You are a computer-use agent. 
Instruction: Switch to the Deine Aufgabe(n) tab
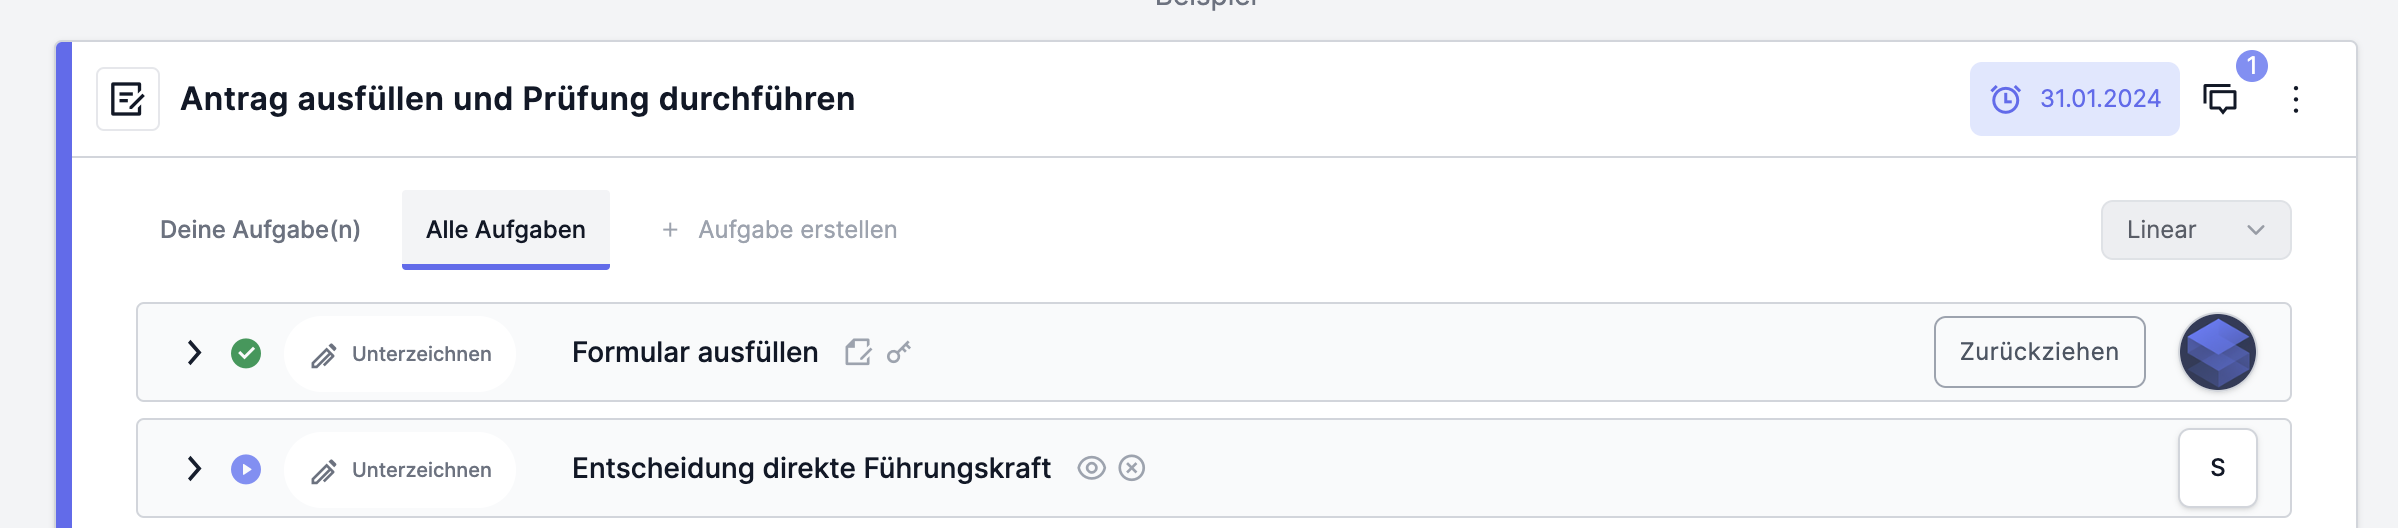(x=260, y=230)
